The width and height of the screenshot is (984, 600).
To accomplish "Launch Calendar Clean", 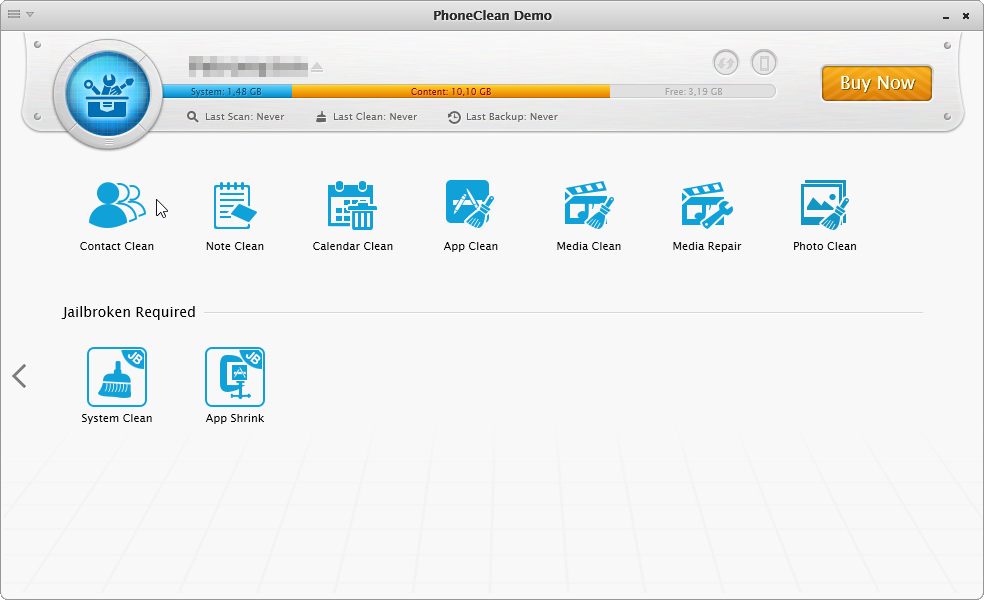I will point(353,216).
